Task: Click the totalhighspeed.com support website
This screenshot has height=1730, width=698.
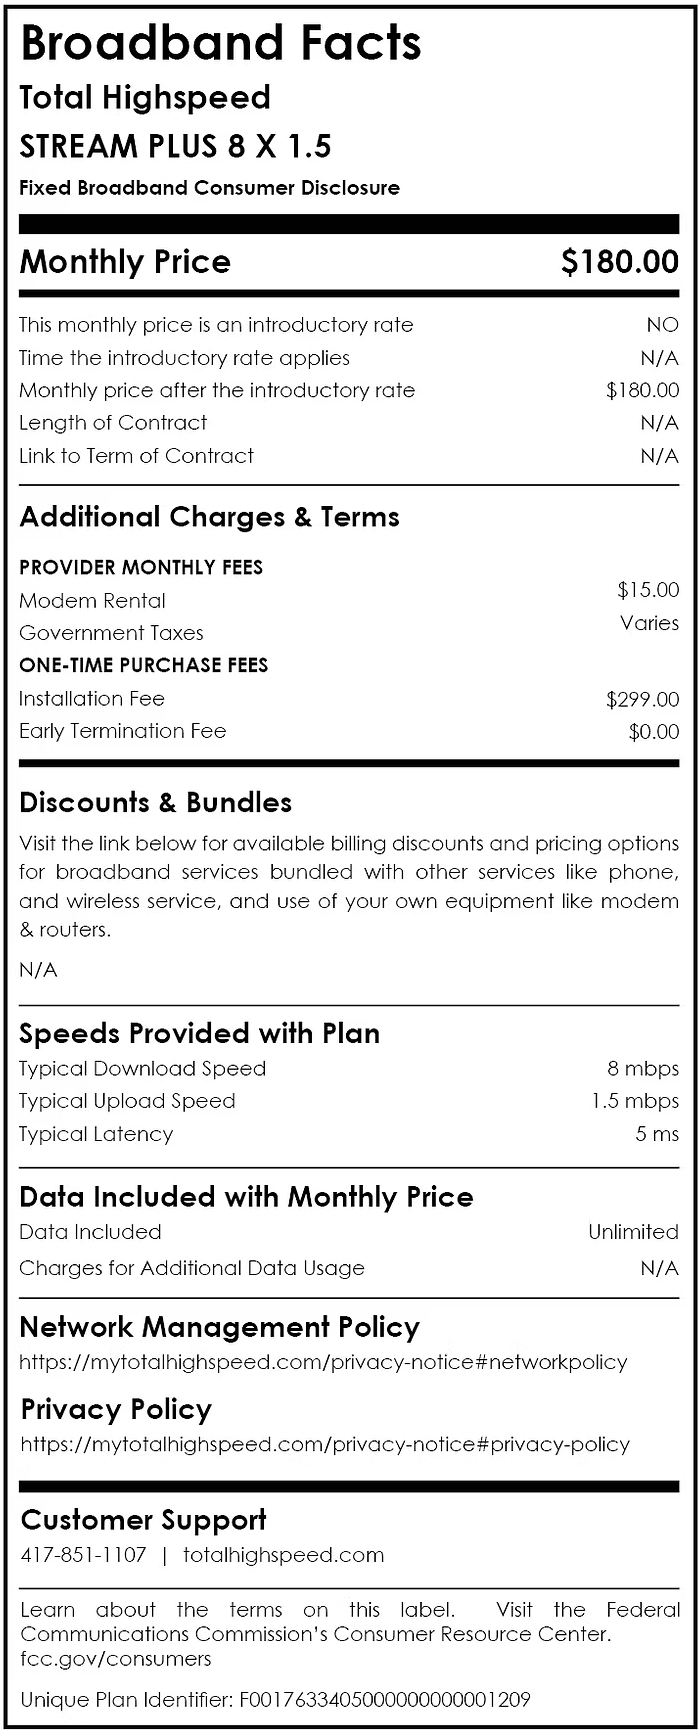Action: tap(283, 1555)
